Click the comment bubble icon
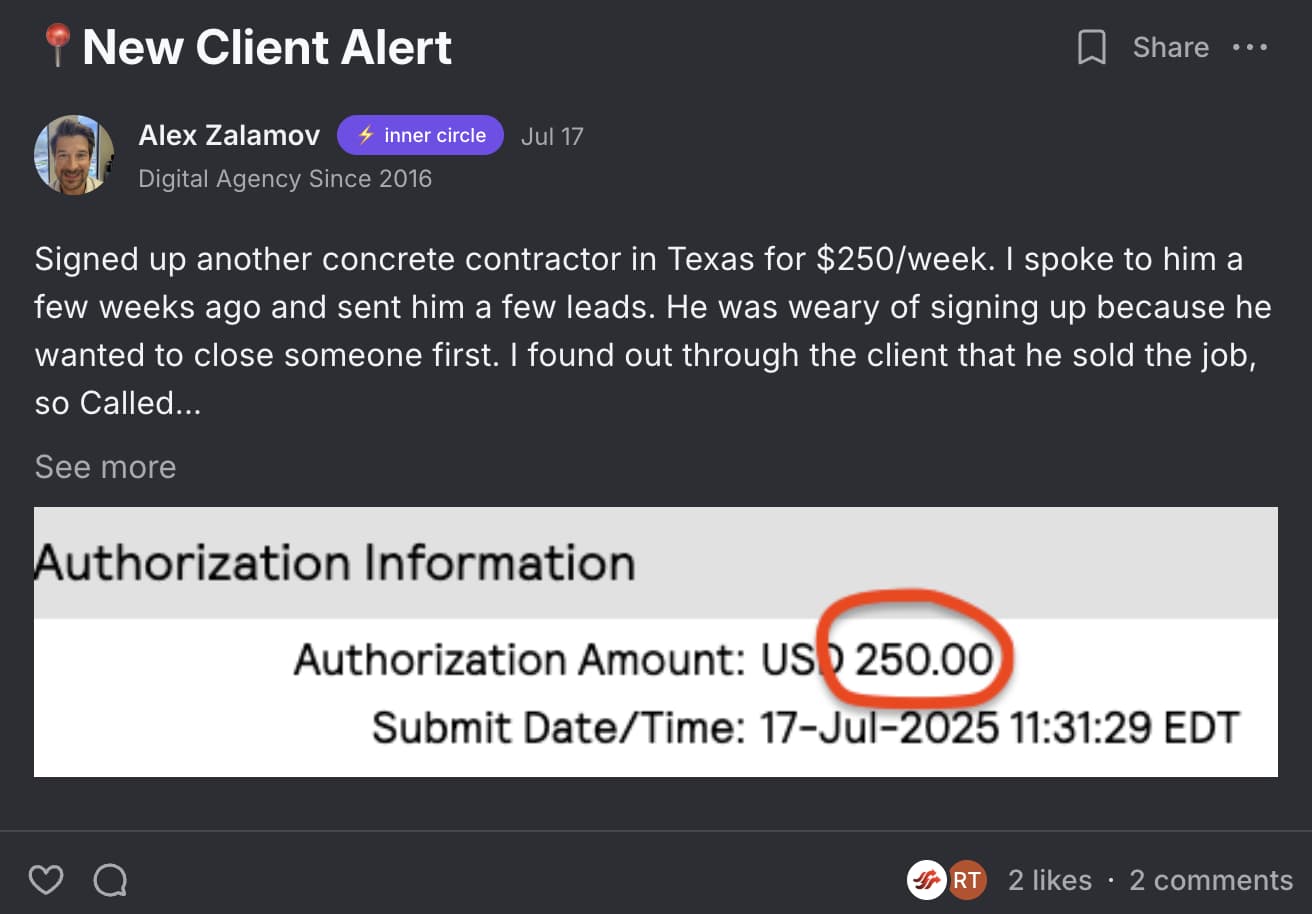The height and width of the screenshot is (914, 1312). pos(110,880)
